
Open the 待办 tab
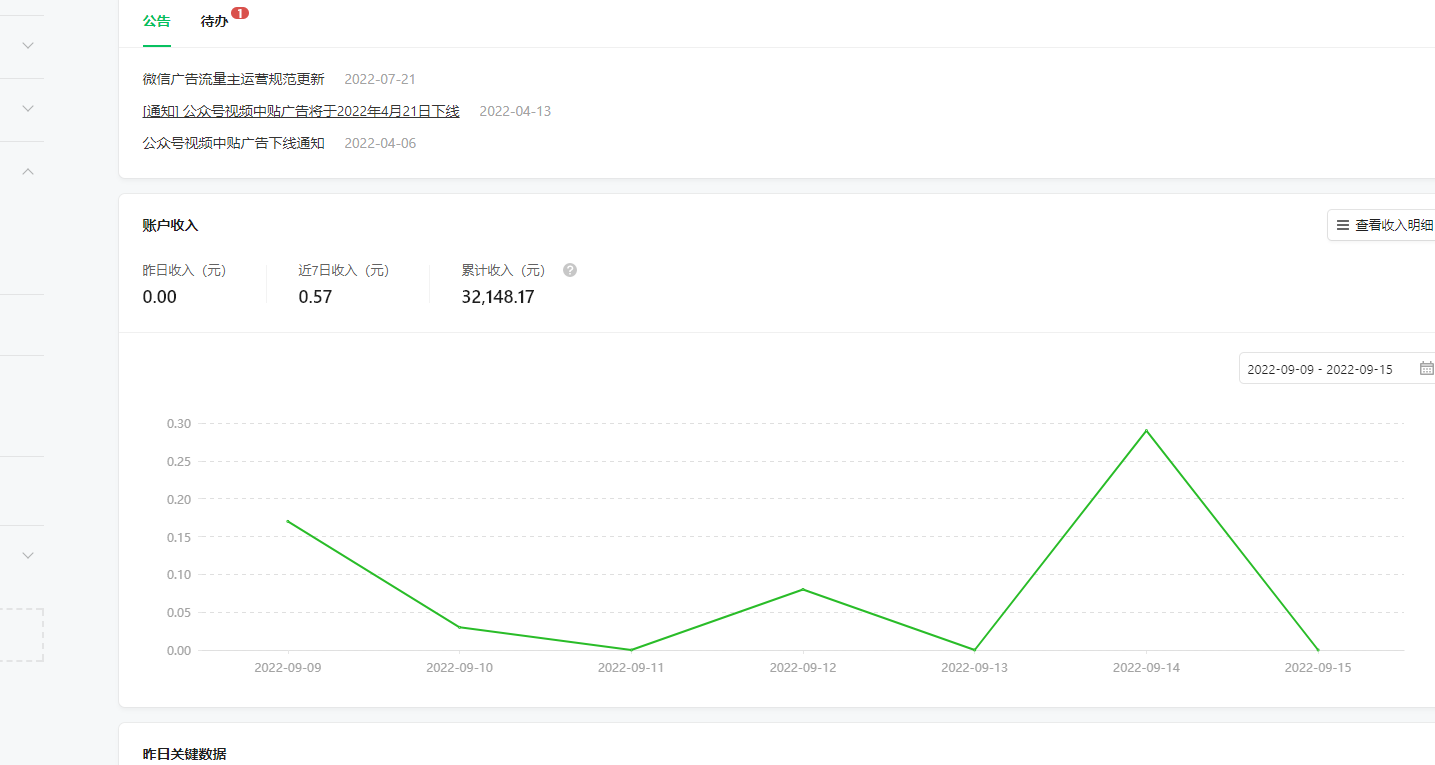[x=214, y=21]
